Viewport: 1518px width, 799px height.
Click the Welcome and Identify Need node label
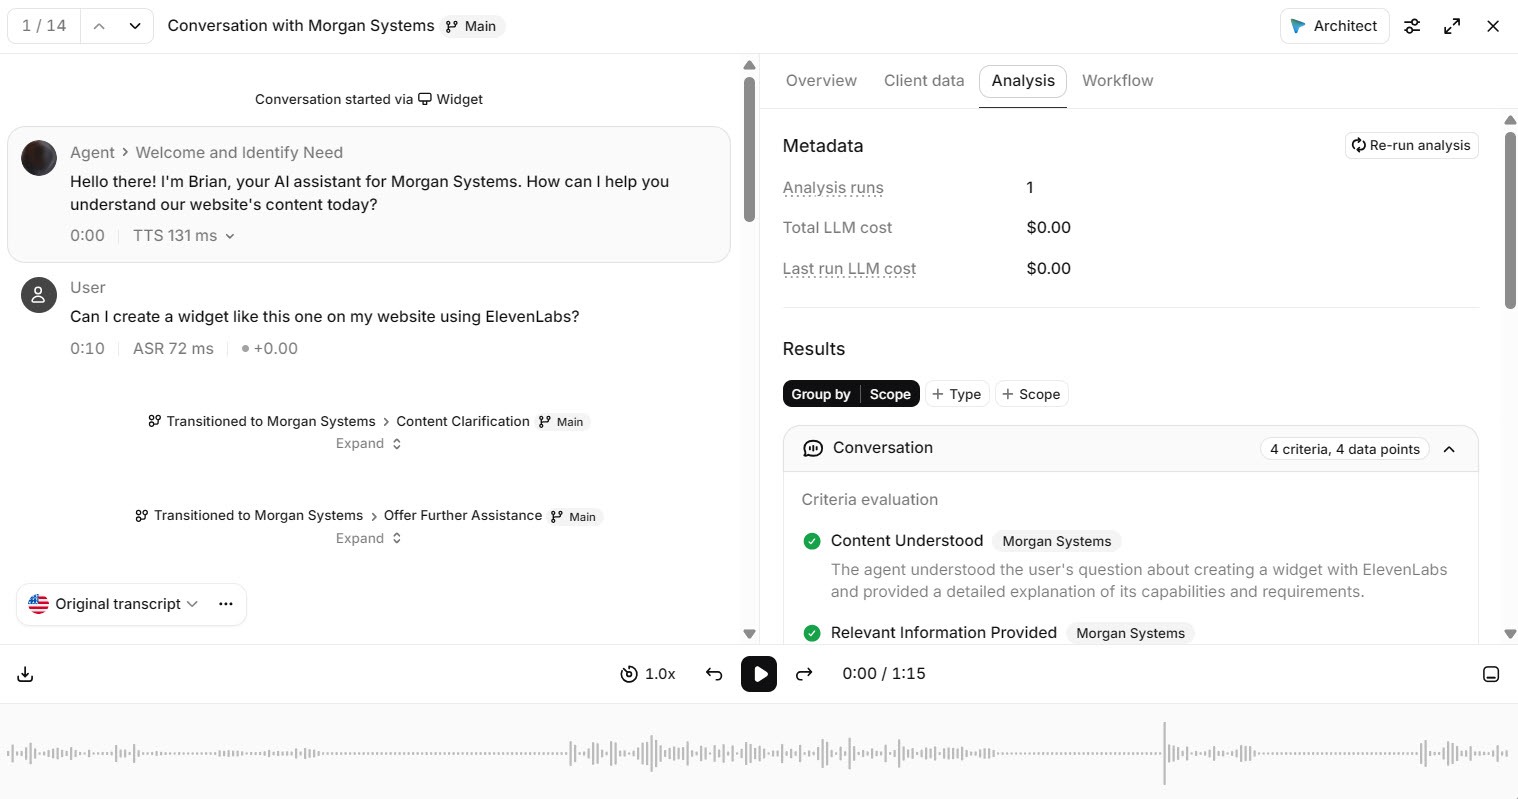pyautogui.click(x=239, y=153)
